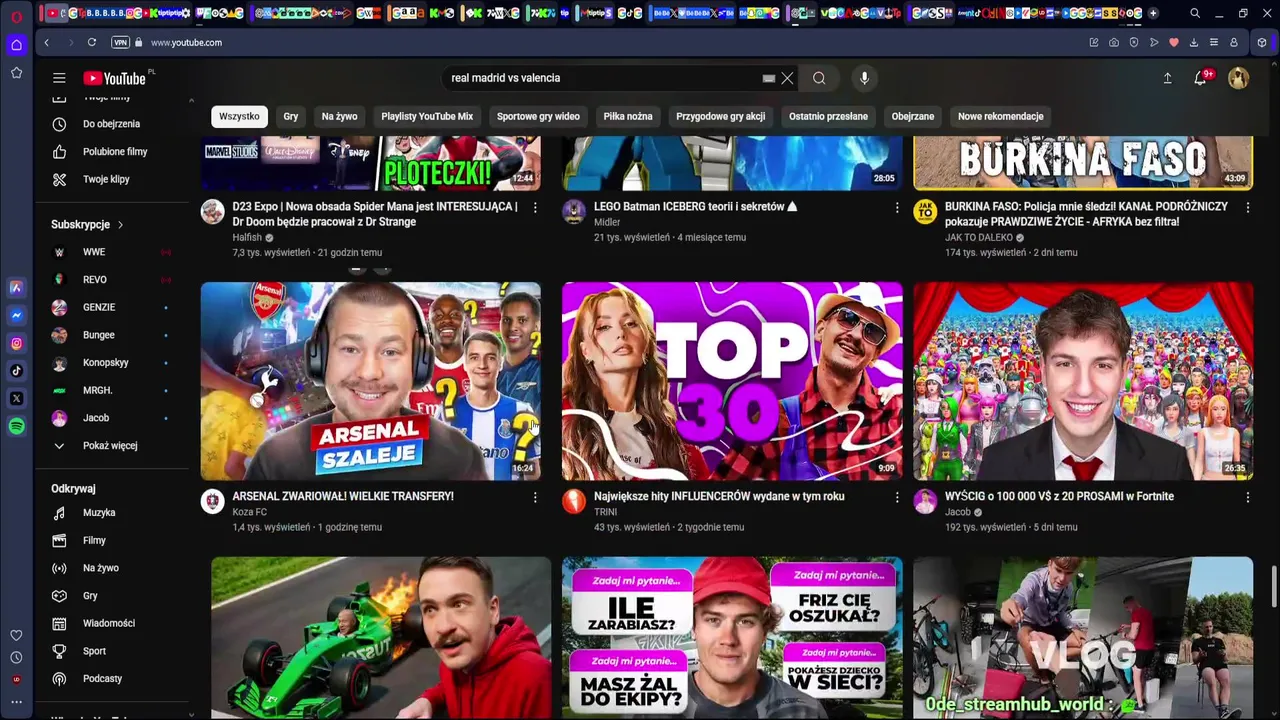The image size is (1280, 720).
Task: Go back in browser history
Action: pyautogui.click(x=46, y=42)
